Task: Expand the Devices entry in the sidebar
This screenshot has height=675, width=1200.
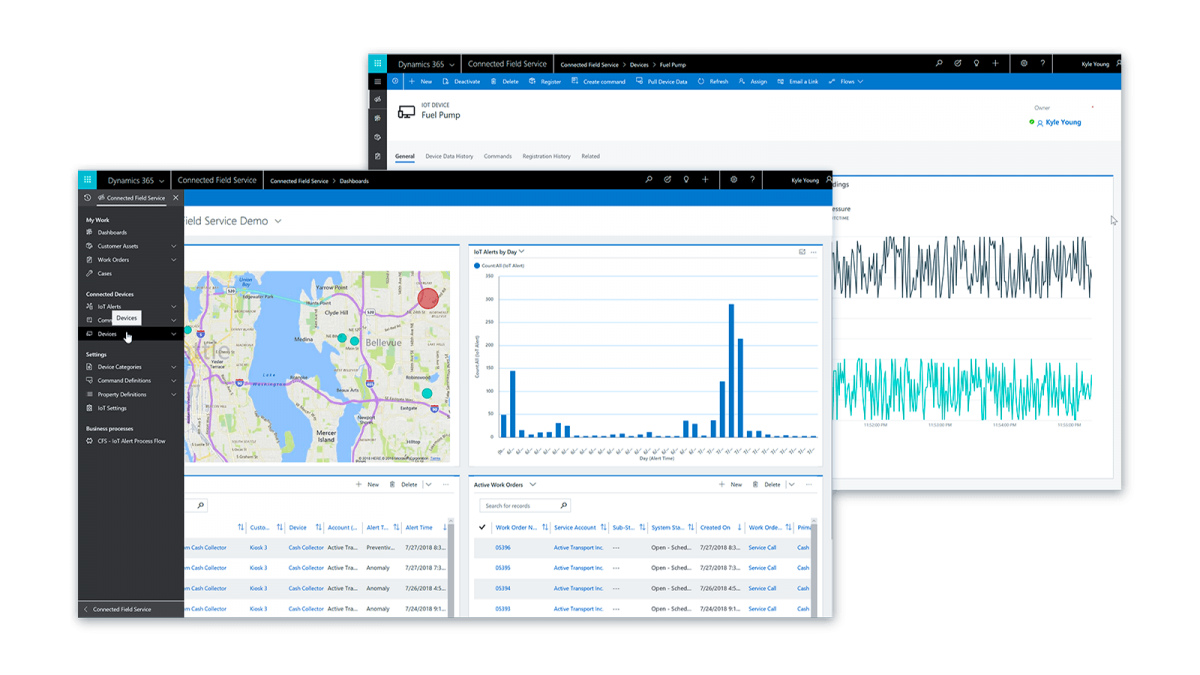Action: pyautogui.click(x=173, y=332)
